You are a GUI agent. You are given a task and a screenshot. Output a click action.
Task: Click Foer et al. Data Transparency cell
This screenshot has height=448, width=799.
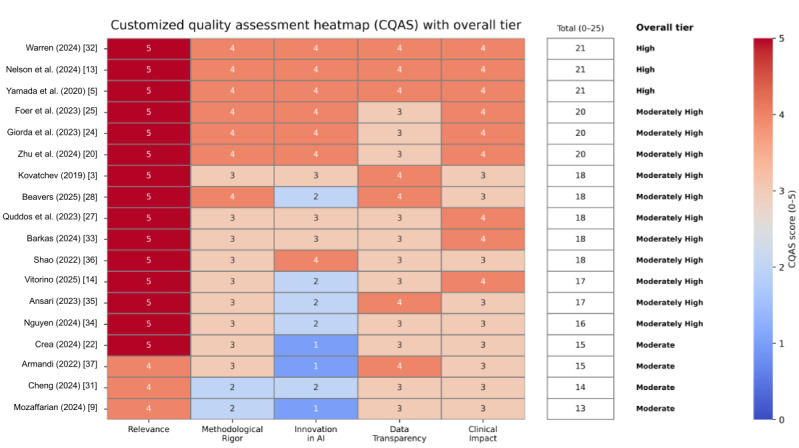(x=399, y=112)
